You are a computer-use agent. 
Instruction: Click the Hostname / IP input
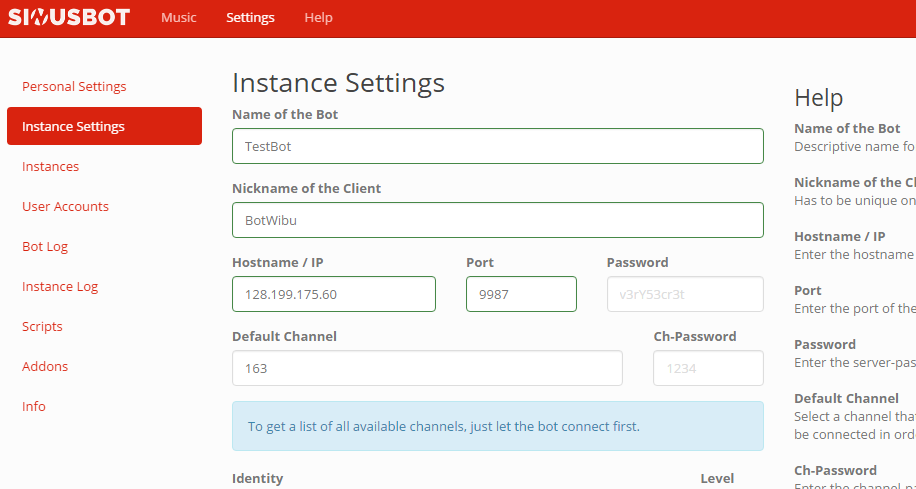333,294
